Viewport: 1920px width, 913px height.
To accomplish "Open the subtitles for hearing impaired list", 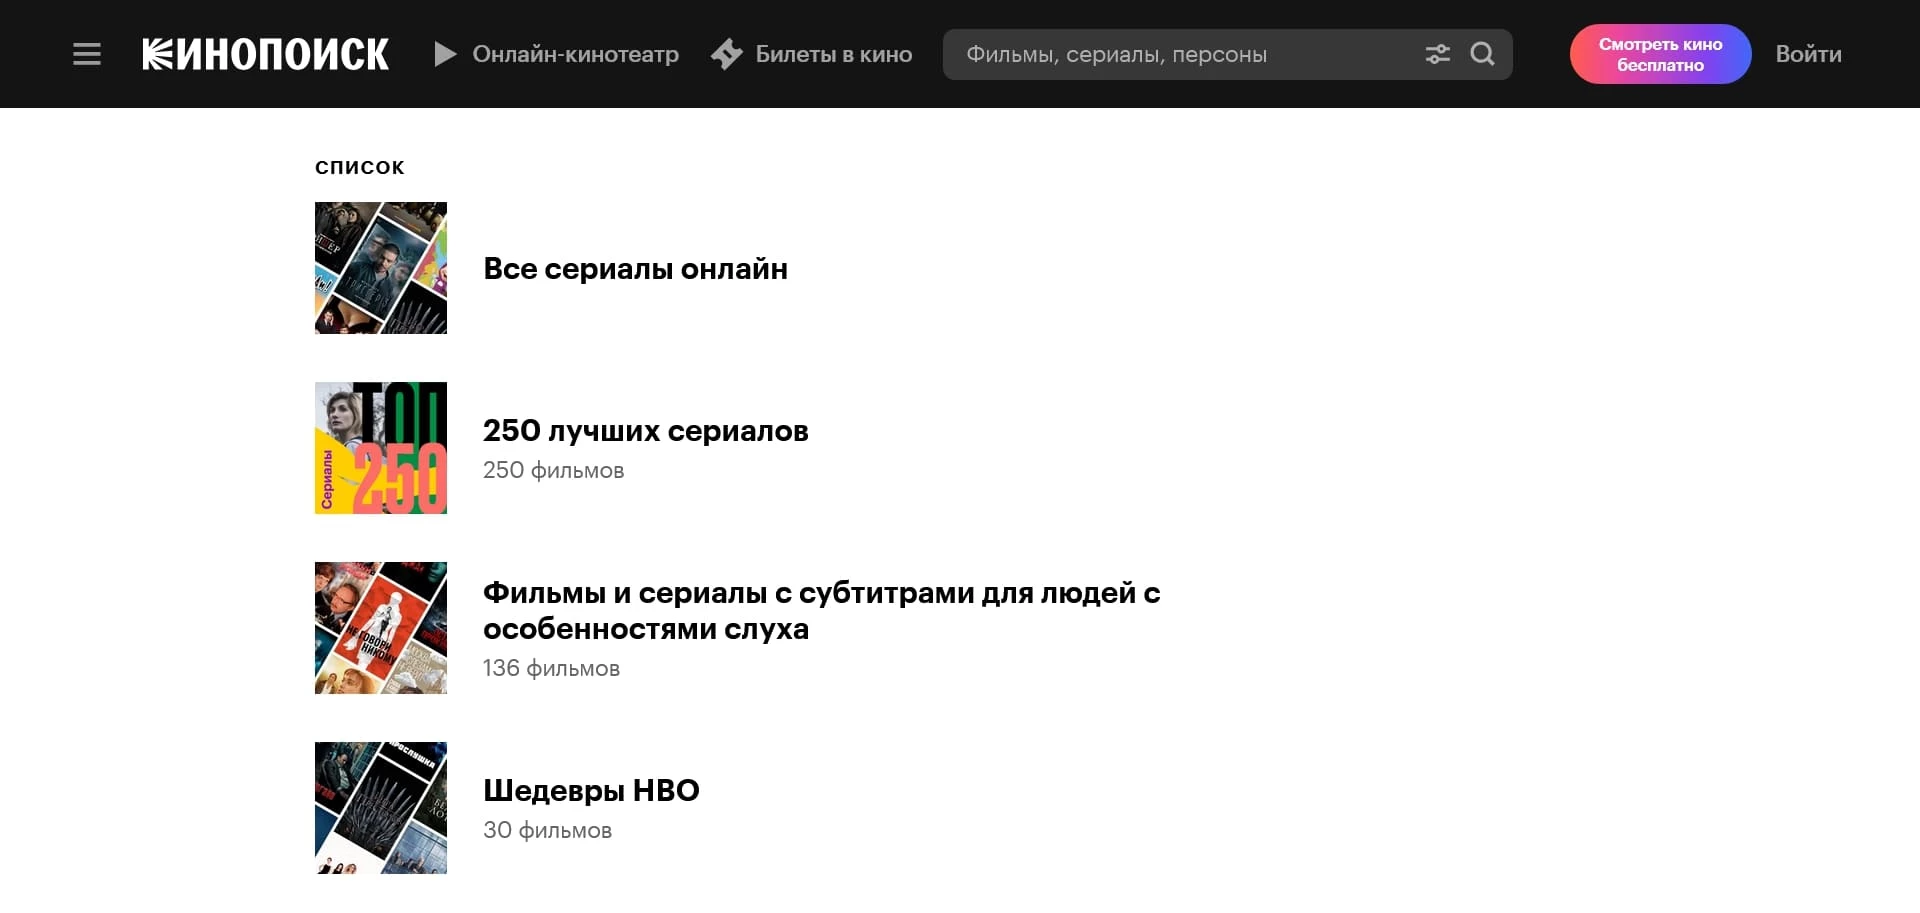I will [x=820, y=610].
